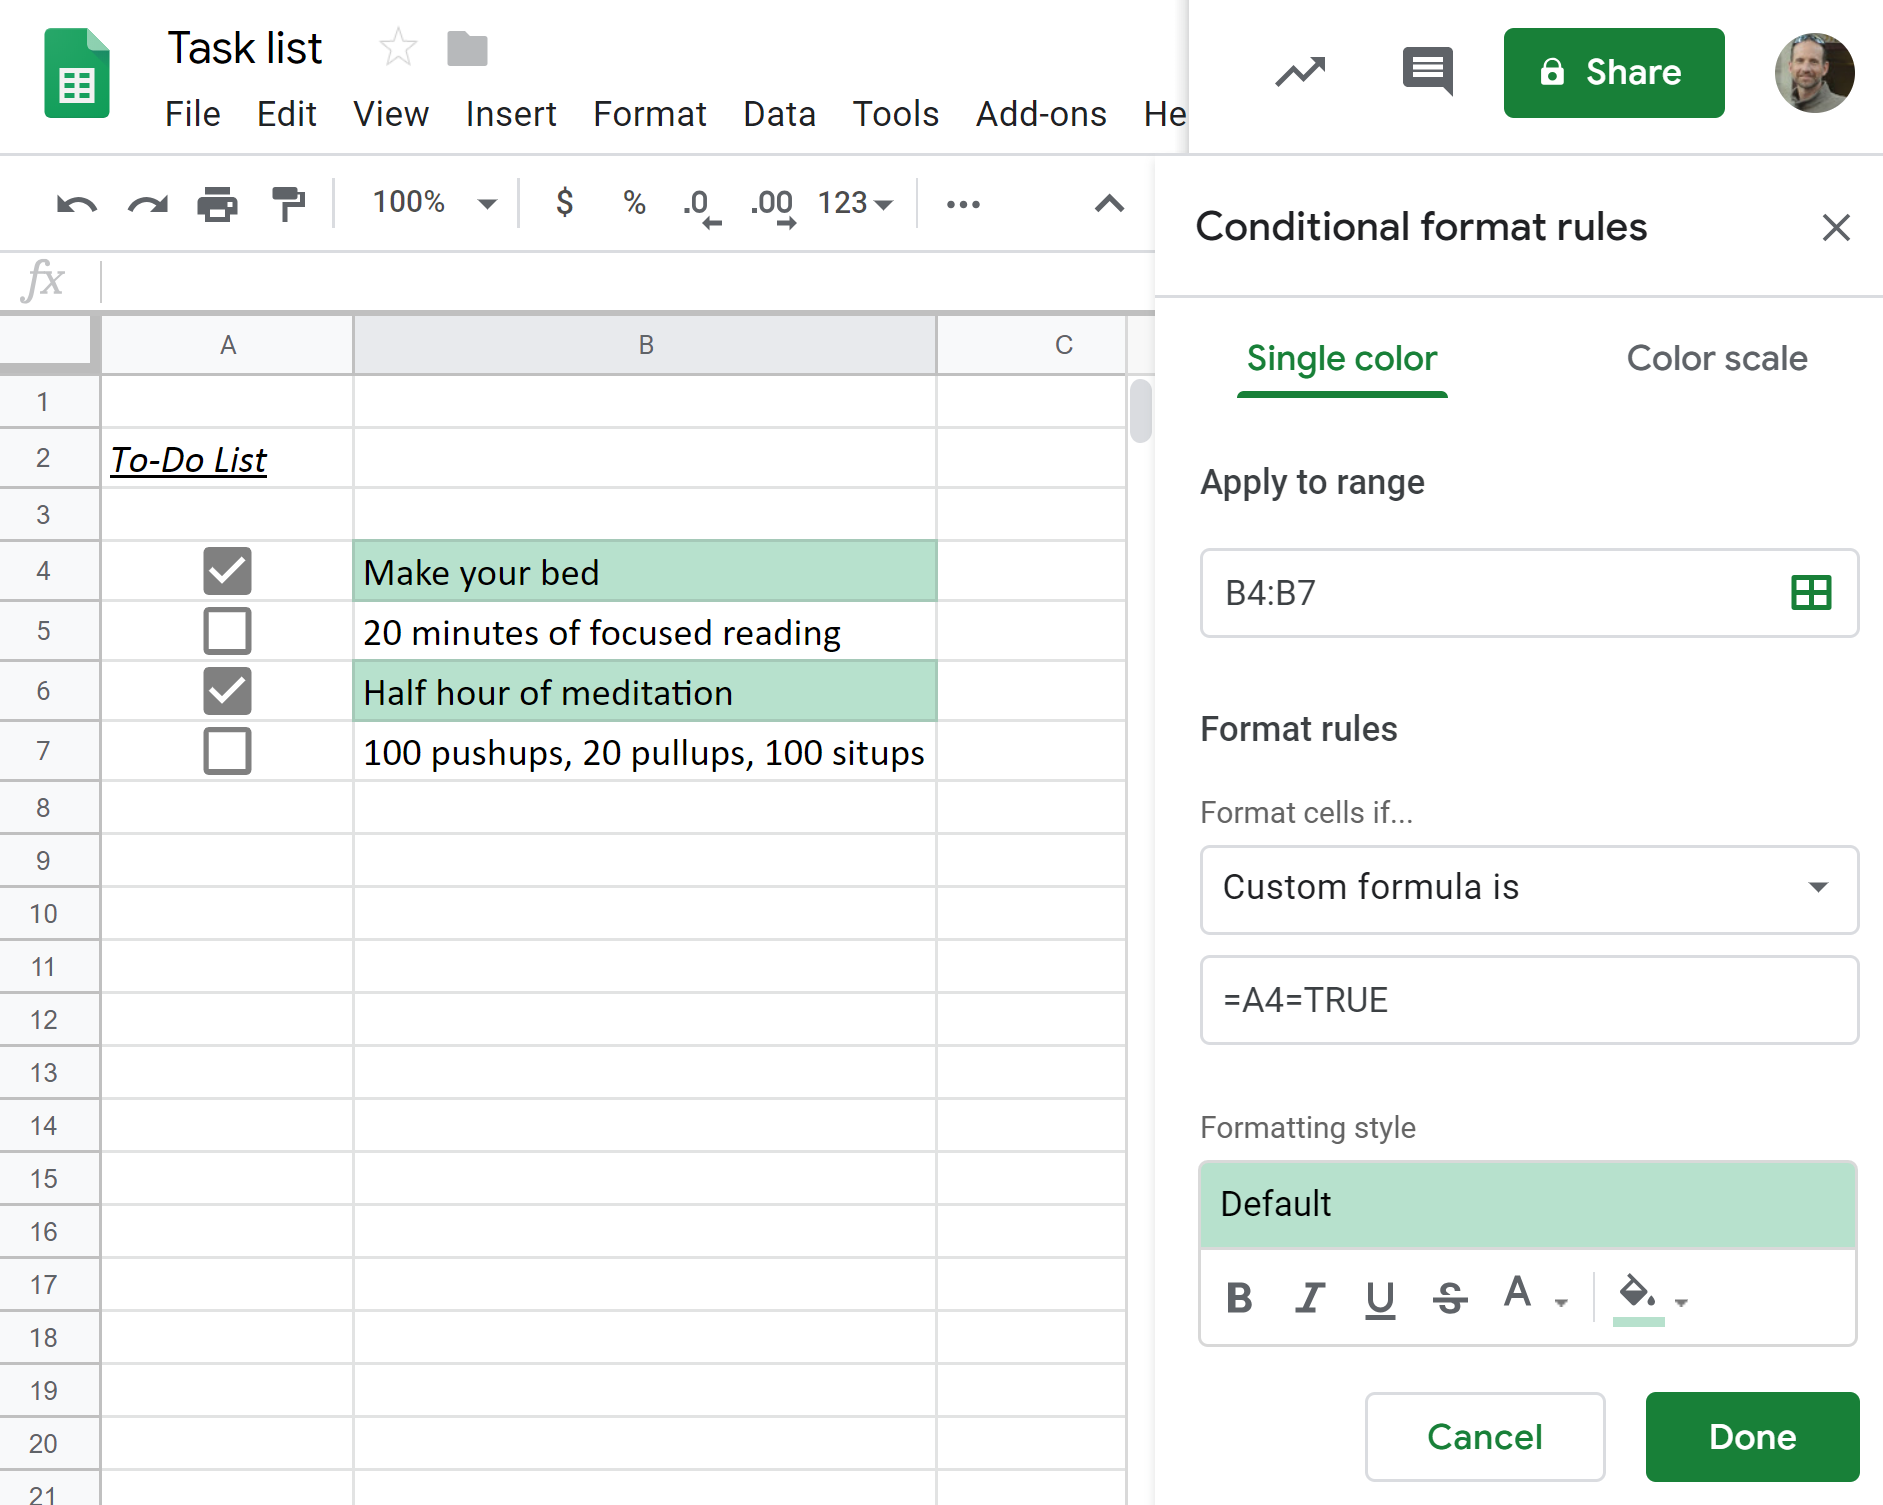Rename the Task list title
Image resolution: width=1883 pixels, height=1505 pixels.
coord(245,48)
